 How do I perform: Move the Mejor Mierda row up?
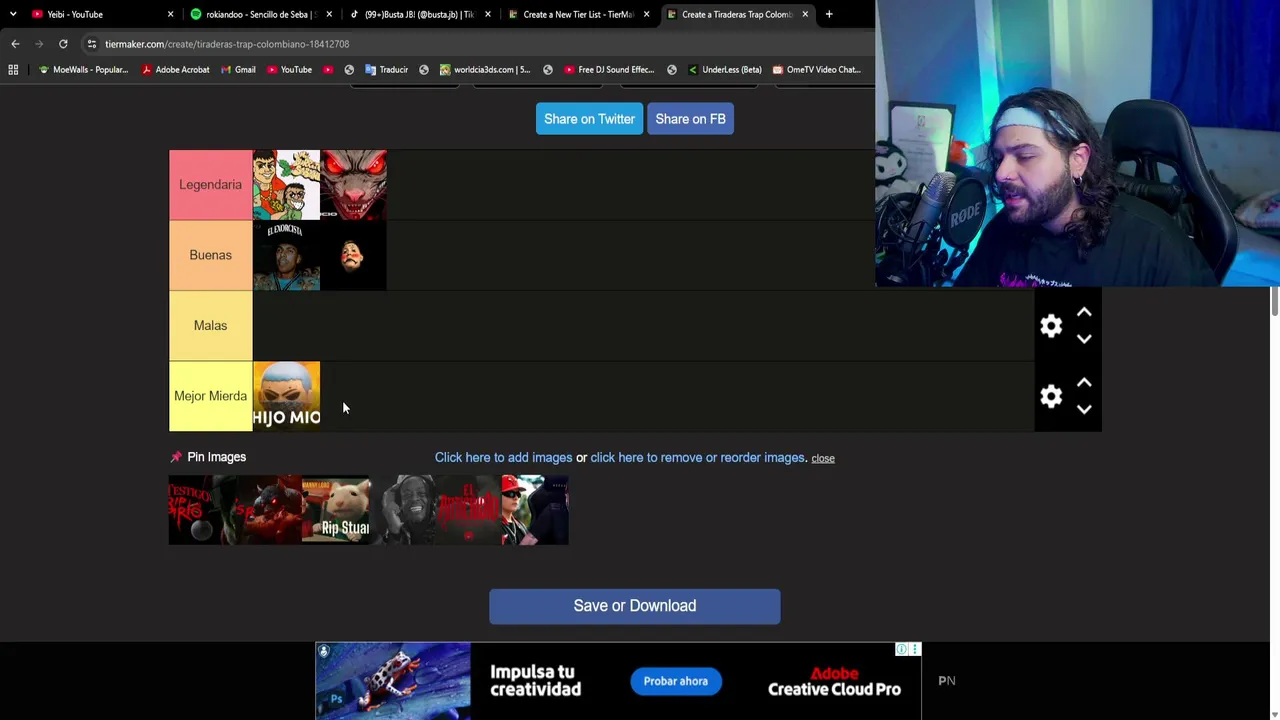click(1084, 383)
